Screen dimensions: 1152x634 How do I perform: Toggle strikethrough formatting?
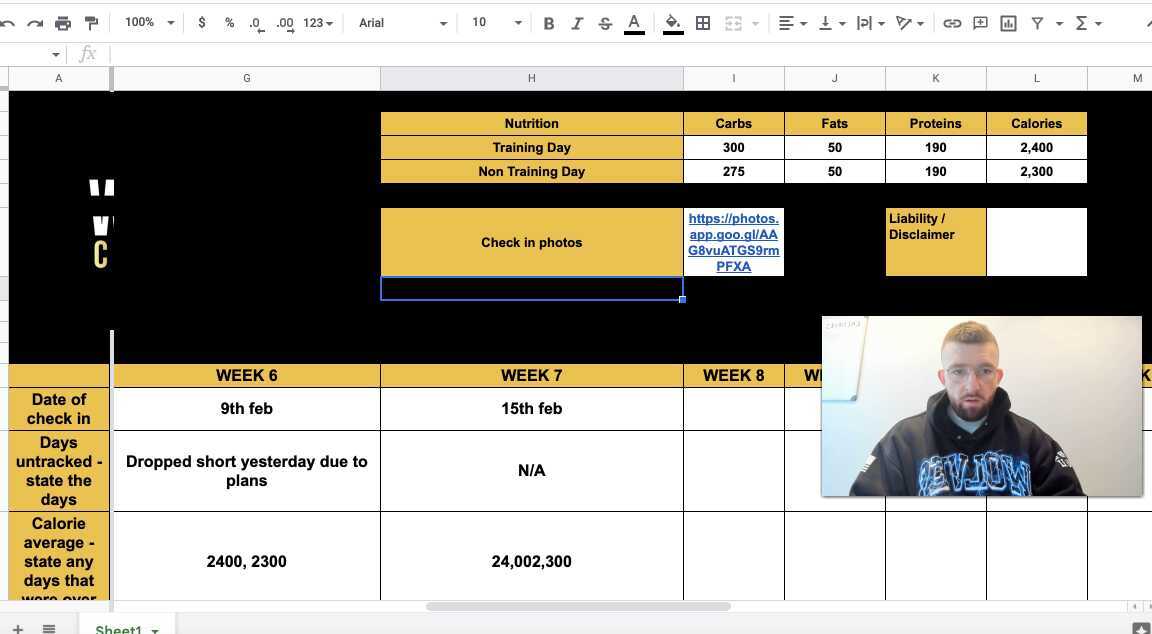click(605, 23)
